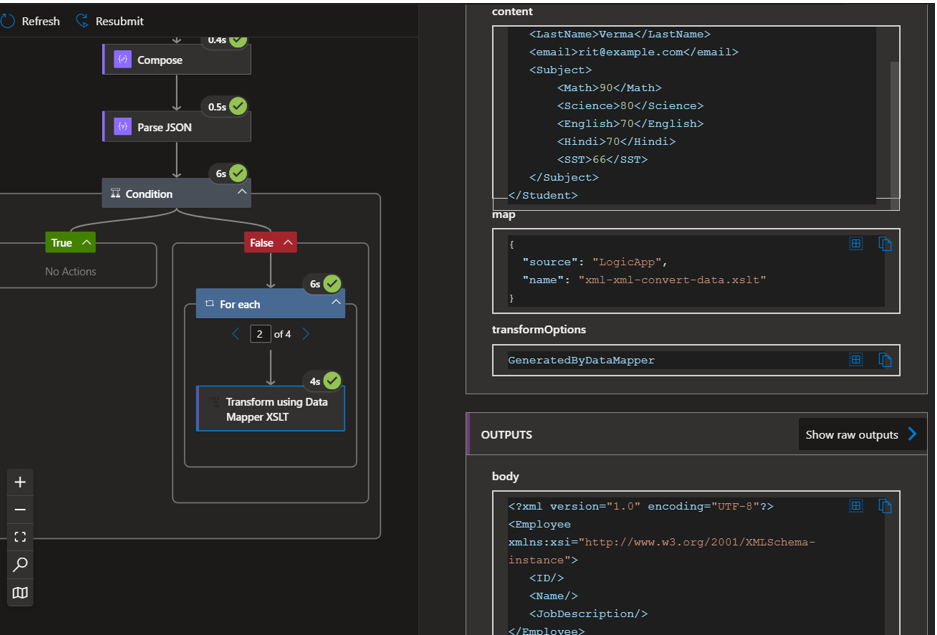The image size is (937, 635).
Task: Click the rit@example.com email line
Action: tap(633, 52)
